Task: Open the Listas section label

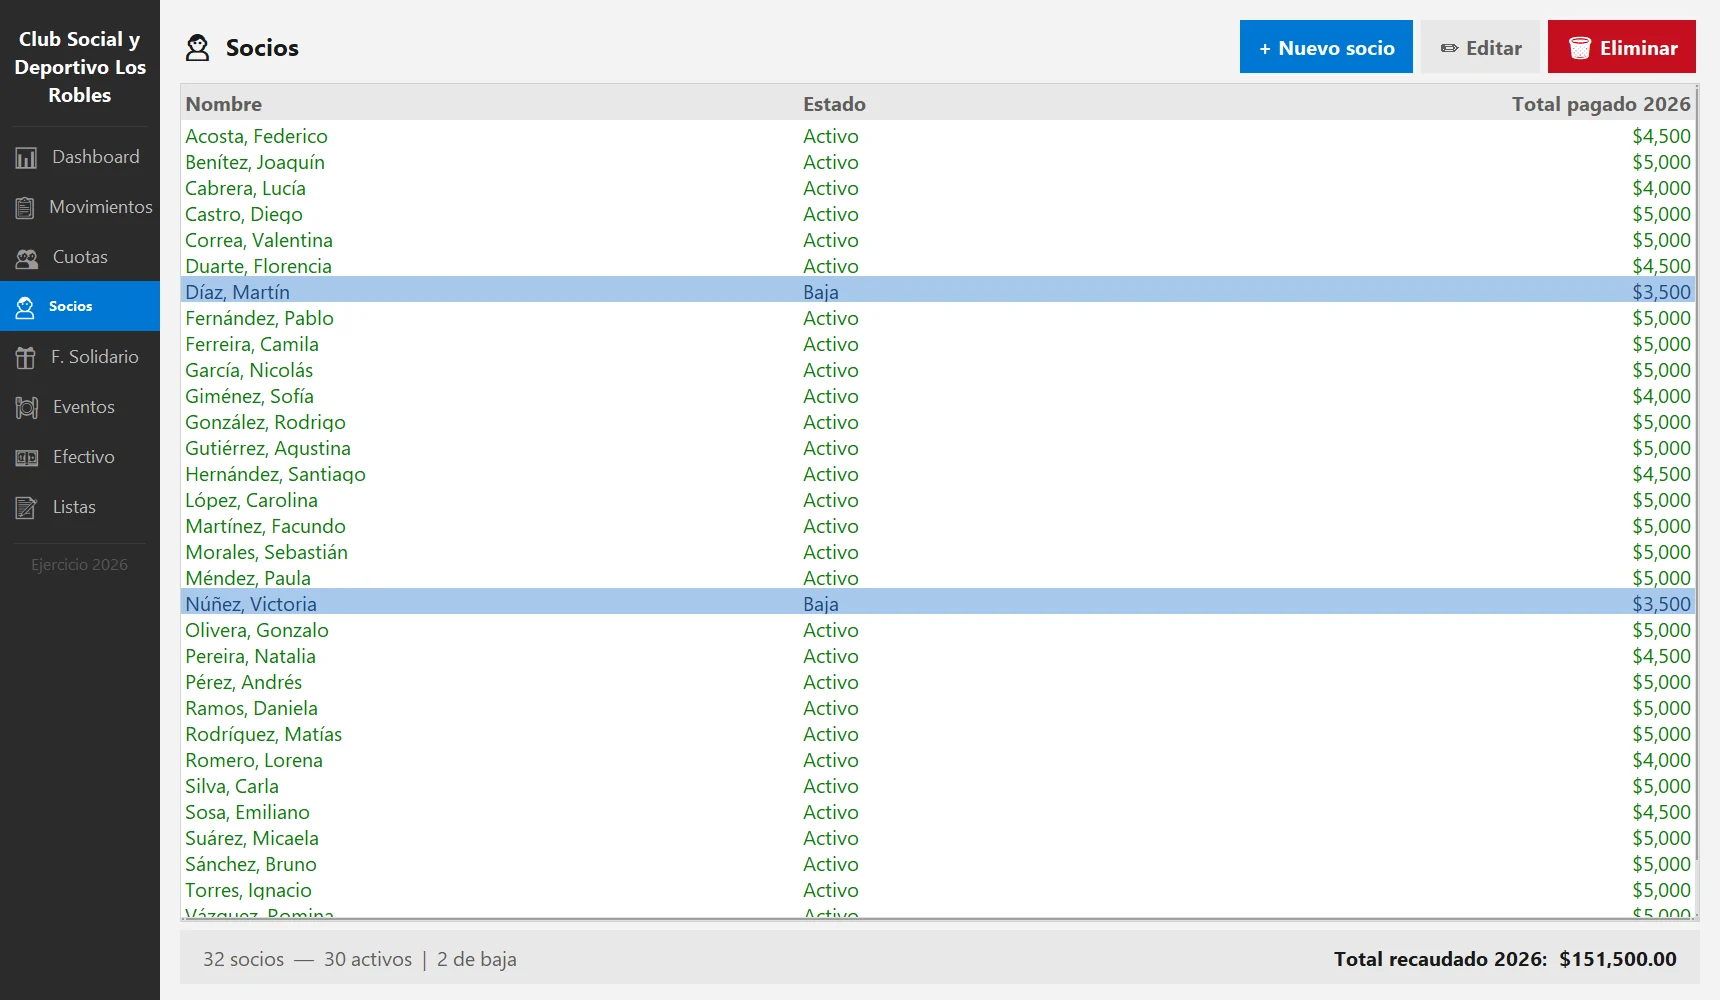Action: point(74,507)
